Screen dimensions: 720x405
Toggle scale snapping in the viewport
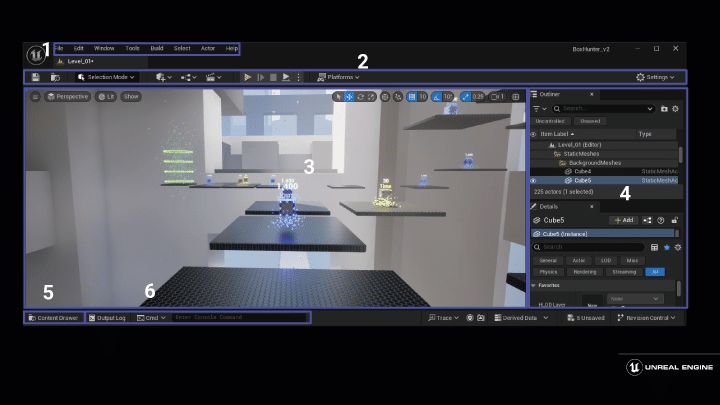tap(466, 96)
